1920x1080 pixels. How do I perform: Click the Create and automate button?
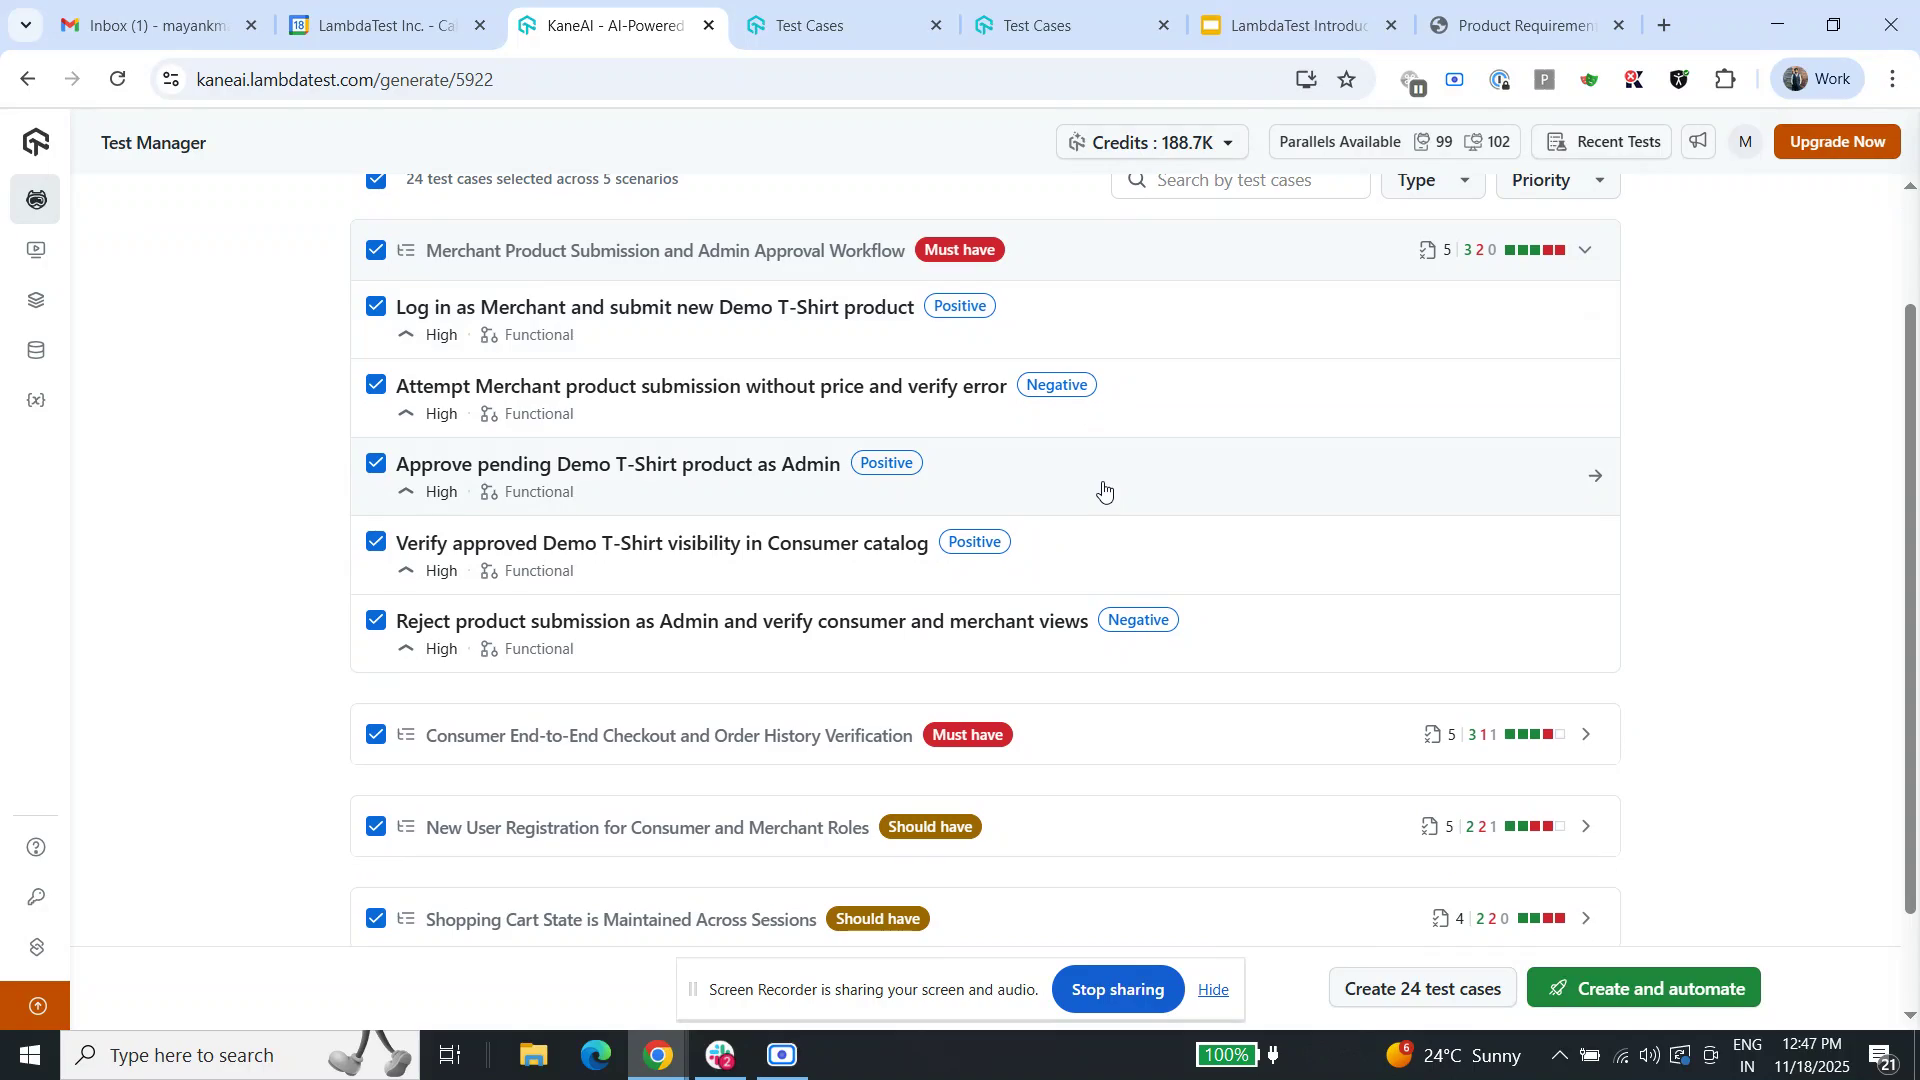pos(1643,988)
